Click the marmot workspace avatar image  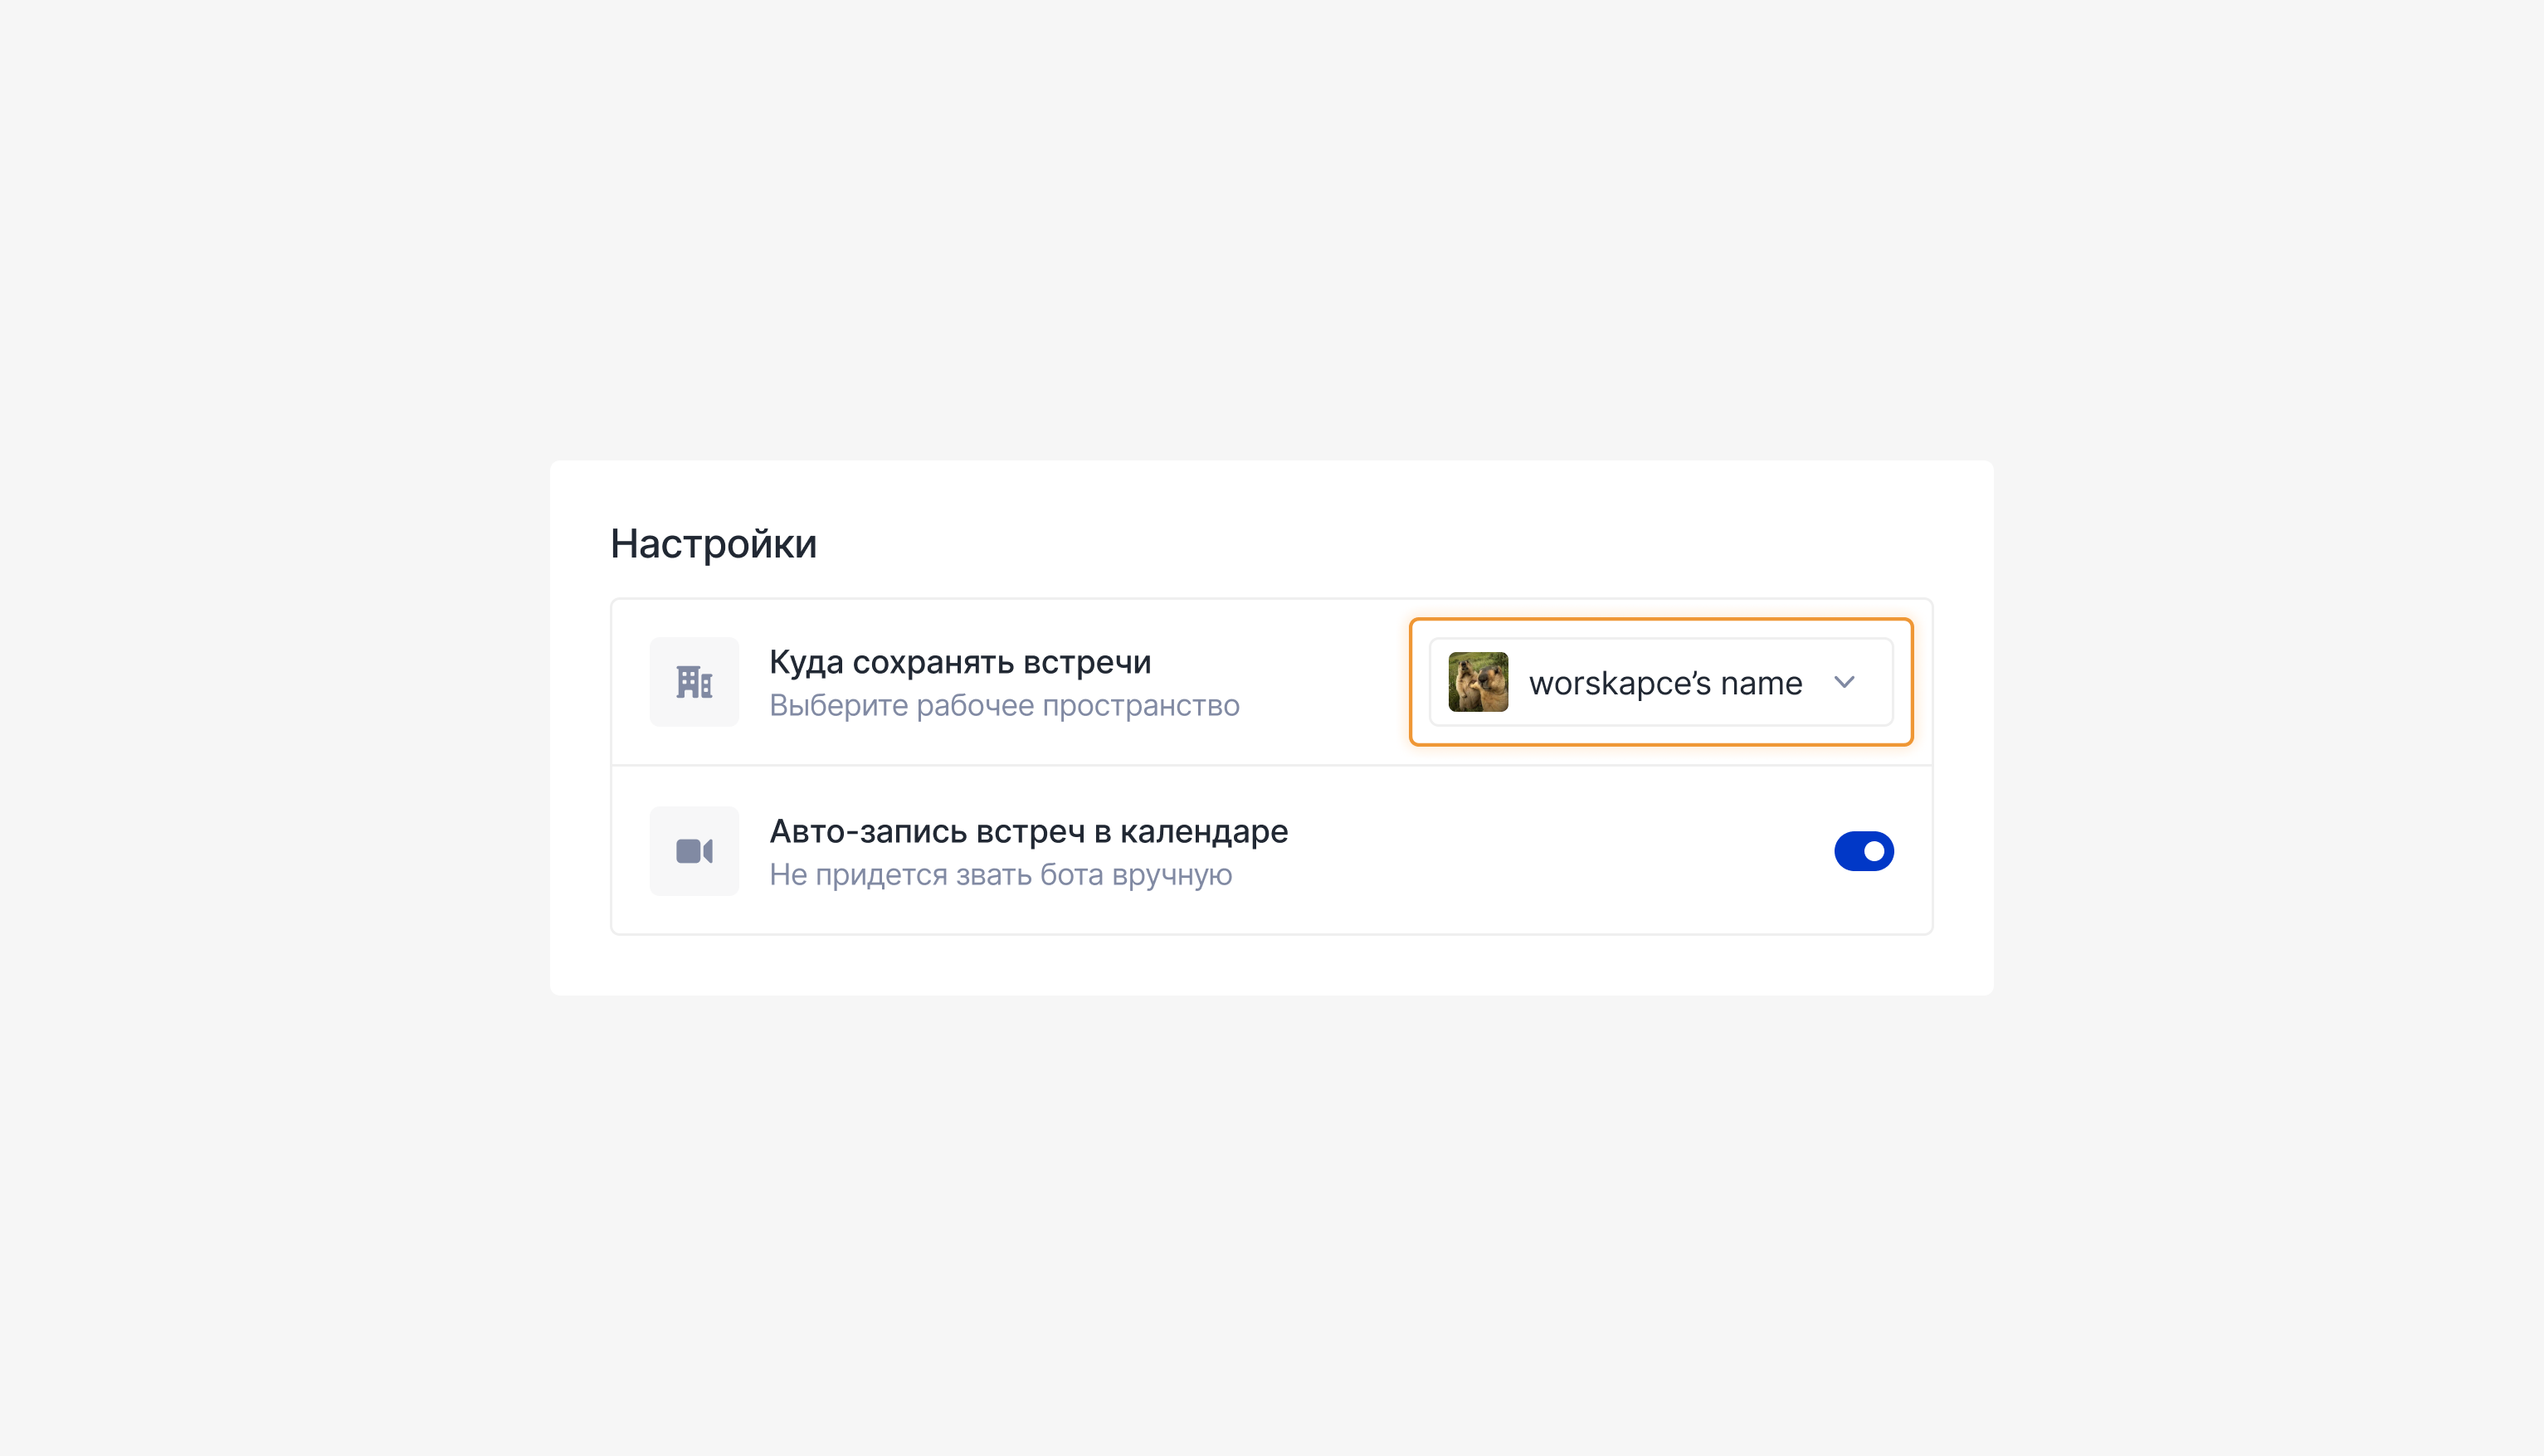[x=1478, y=682]
